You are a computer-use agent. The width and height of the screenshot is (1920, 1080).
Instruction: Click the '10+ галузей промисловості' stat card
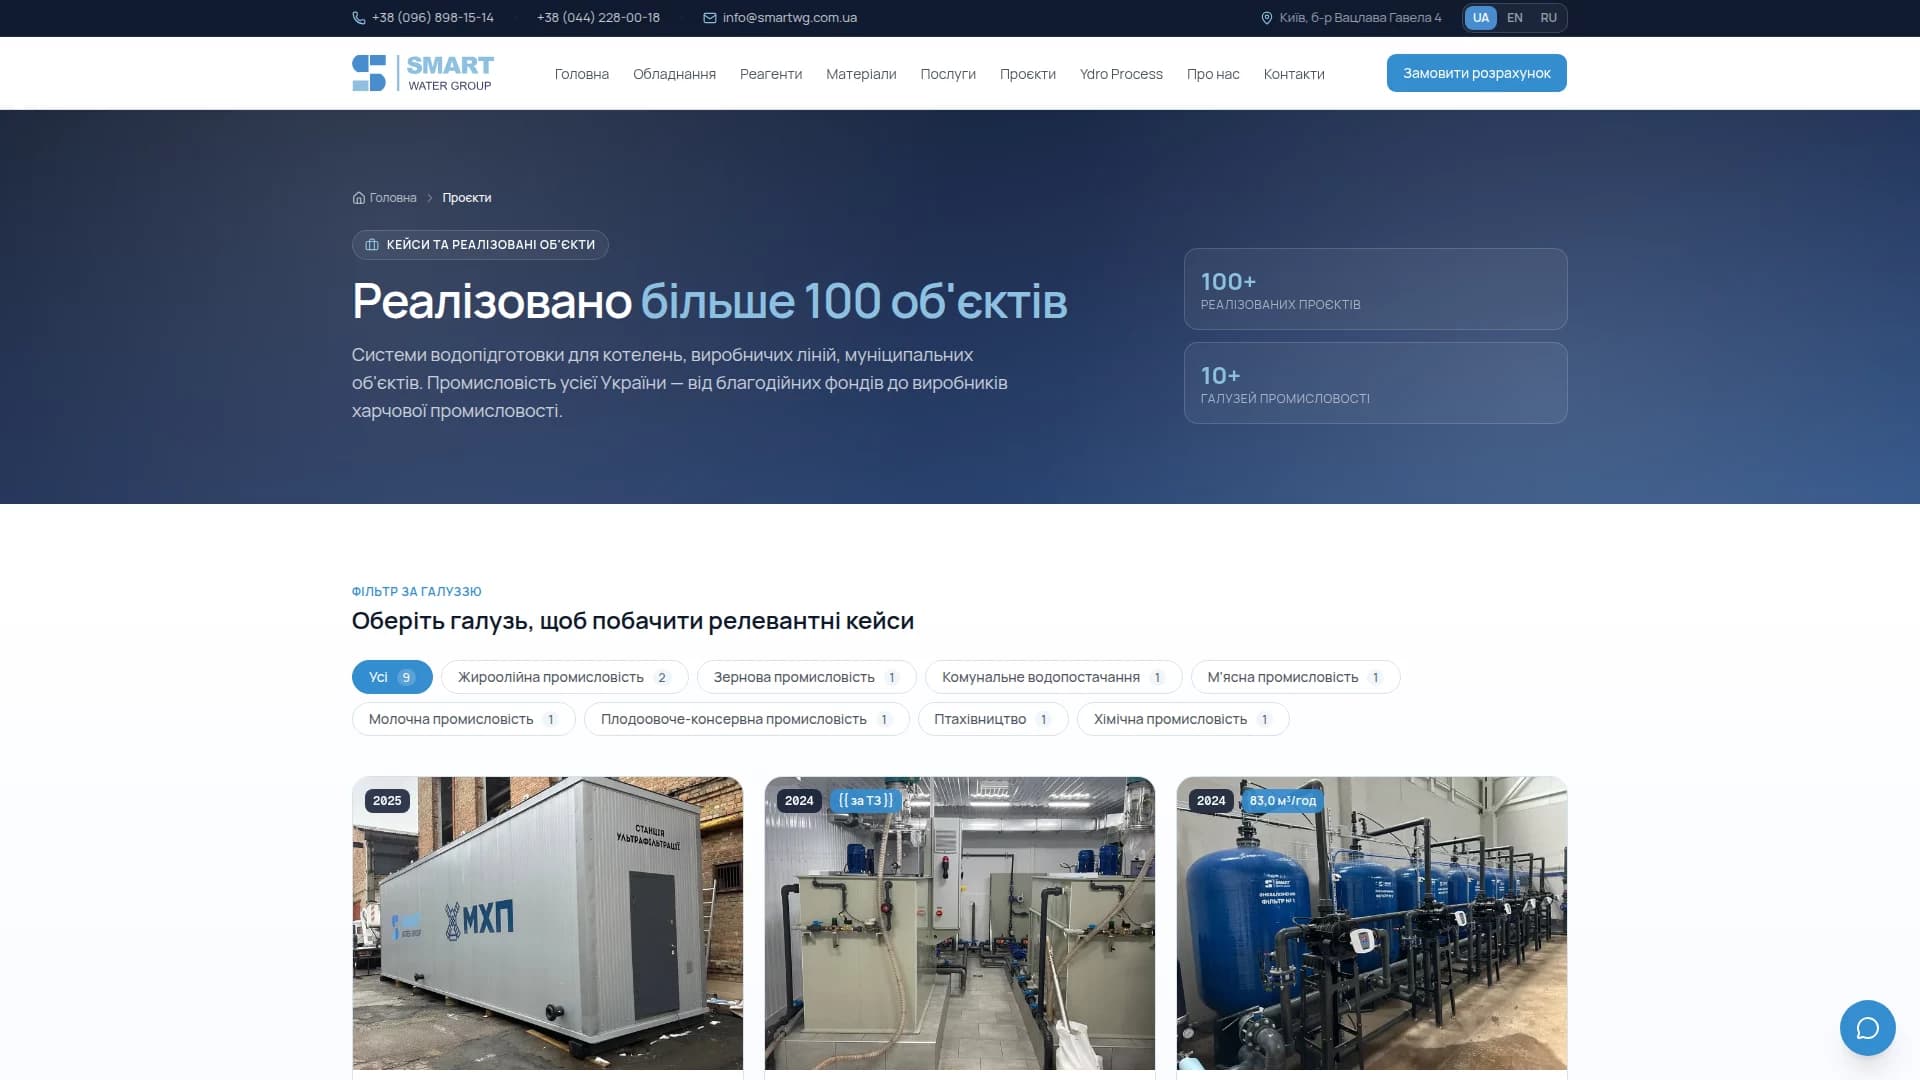click(1375, 383)
